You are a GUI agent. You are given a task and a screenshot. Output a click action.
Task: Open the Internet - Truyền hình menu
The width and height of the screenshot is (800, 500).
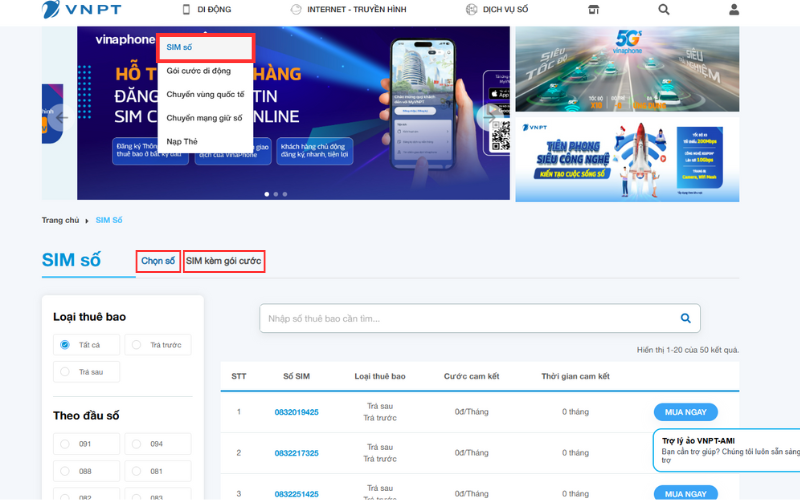348,9
